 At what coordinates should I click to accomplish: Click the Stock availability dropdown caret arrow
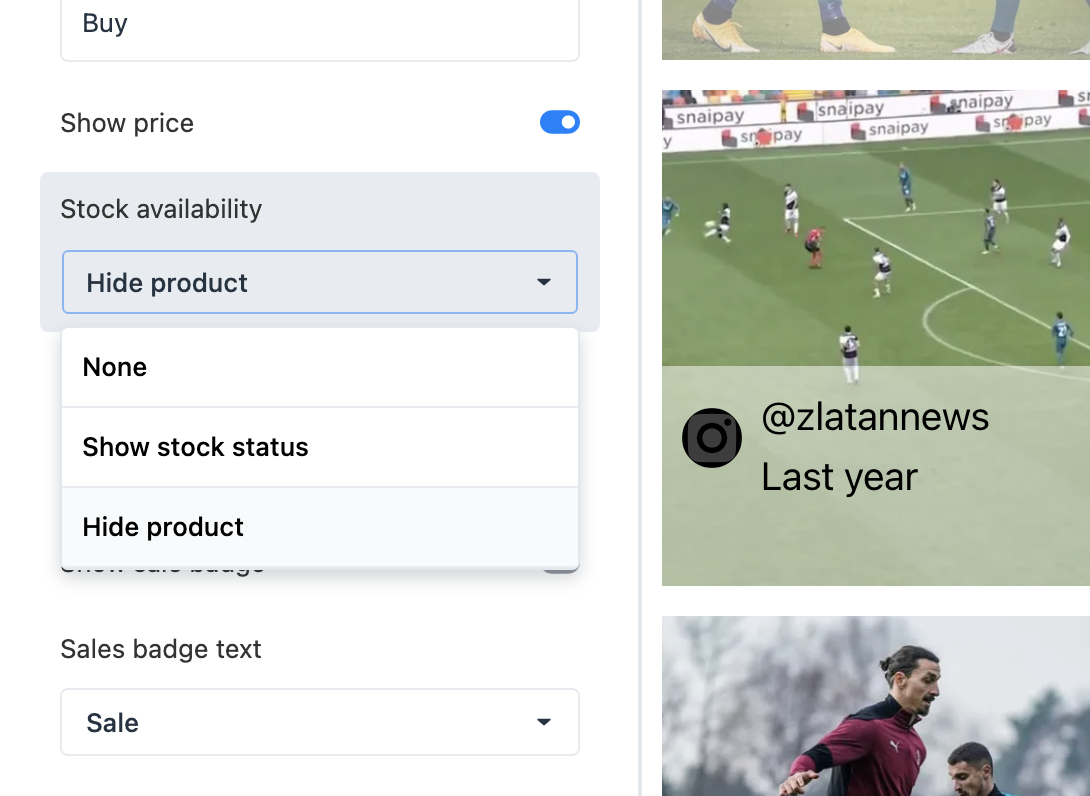[544, 283]
